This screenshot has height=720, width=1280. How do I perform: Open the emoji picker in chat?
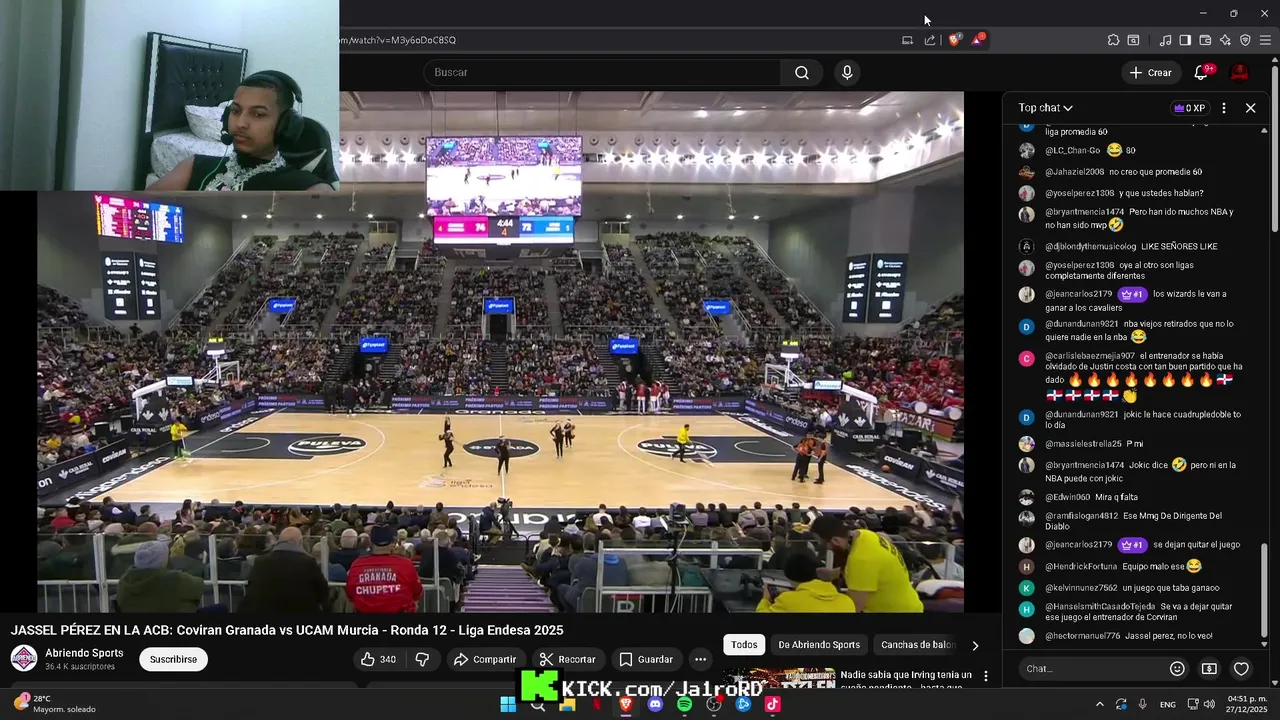pyautogui.click(x=1177, y=669)
